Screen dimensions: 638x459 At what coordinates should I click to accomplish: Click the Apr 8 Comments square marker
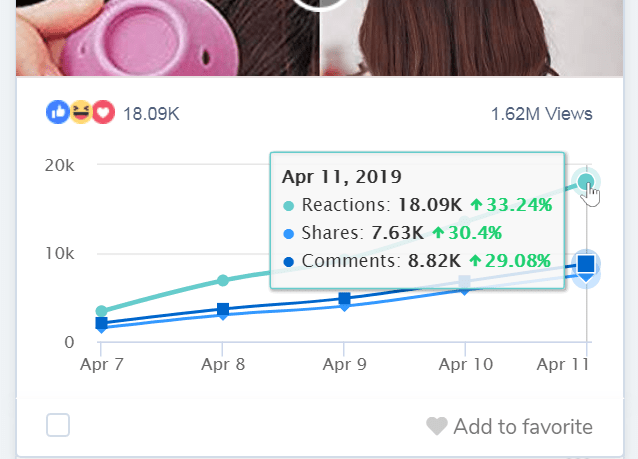pos(223,309)
